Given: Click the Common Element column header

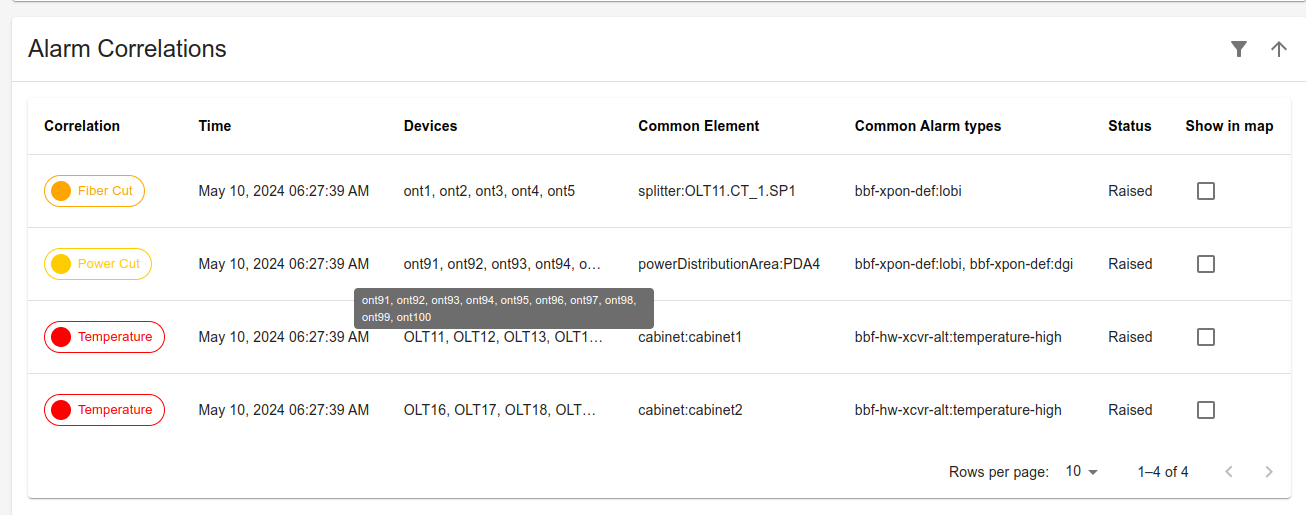Looking at the screenshot, I should pyautogui.click(x=699, y=126).
